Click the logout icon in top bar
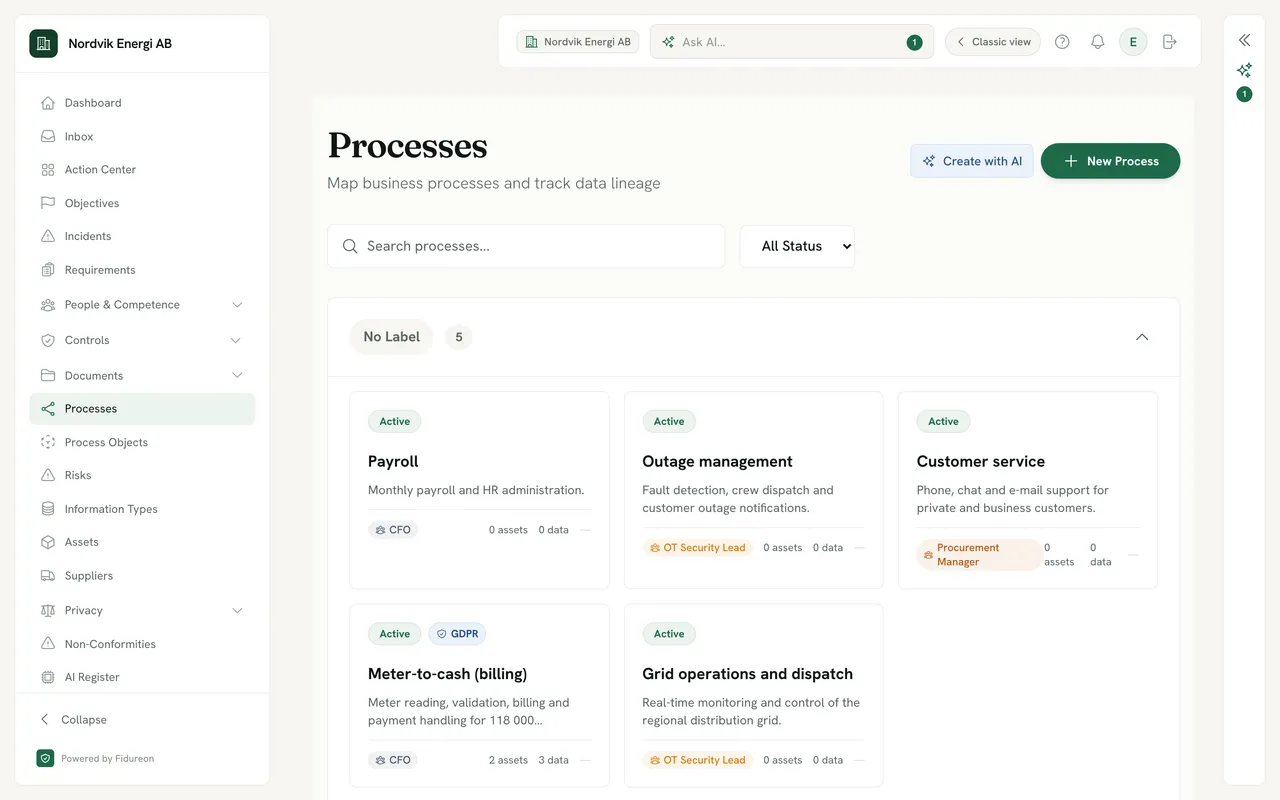The height and width of the screenshot is (800, 1280). pyautogui.click(x=1169, y=42)
